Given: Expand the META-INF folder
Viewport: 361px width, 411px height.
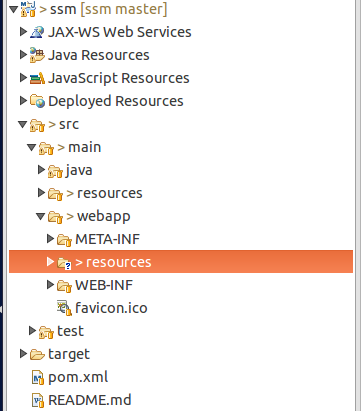Looking at the screenshot, I should tap(50, 239).
